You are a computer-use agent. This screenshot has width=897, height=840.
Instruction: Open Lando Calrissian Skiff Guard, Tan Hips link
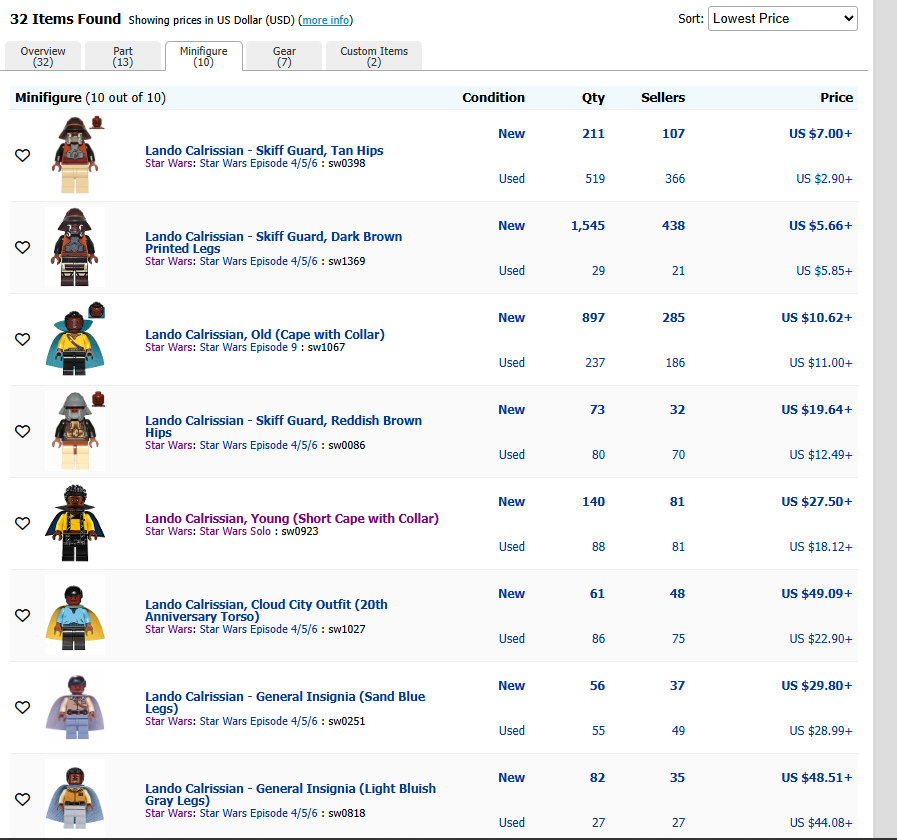[264, 150]
